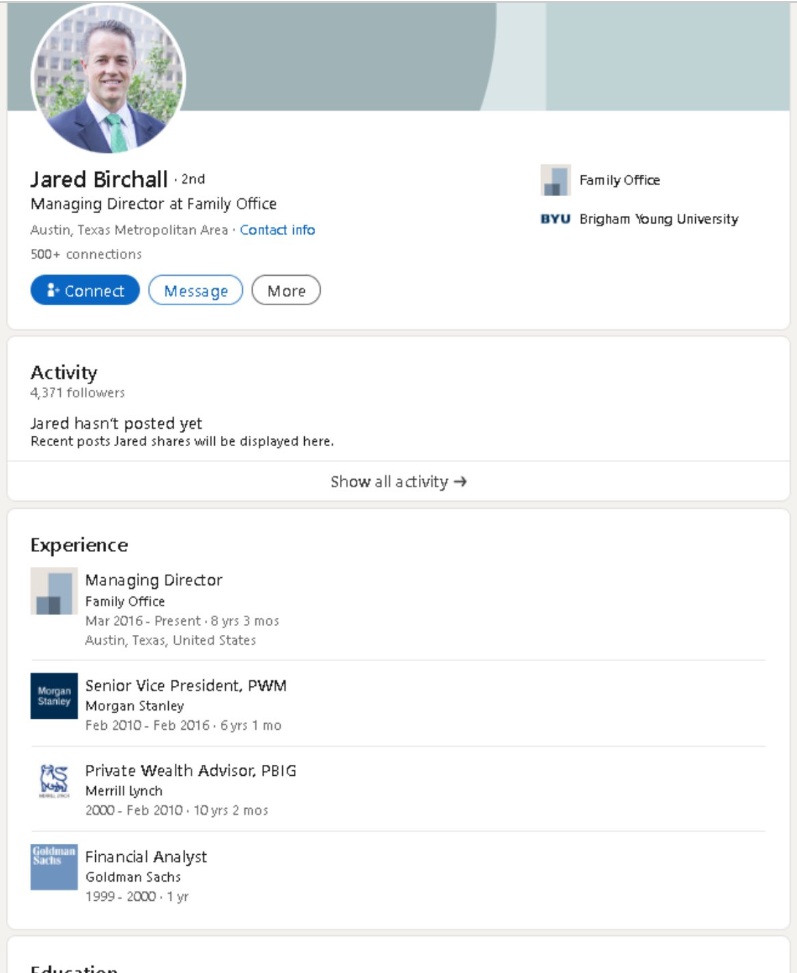The image size is (797, 973).
Task: Expand Contact info details
Action: coord(278,229)
